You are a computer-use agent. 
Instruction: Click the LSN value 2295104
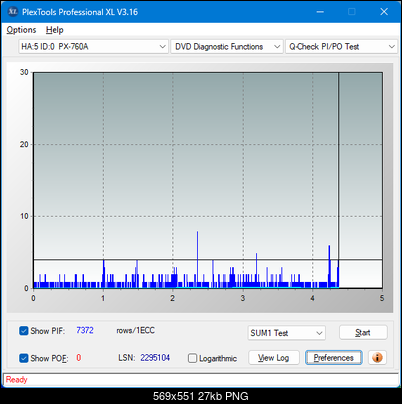click(x=155, y=358)
